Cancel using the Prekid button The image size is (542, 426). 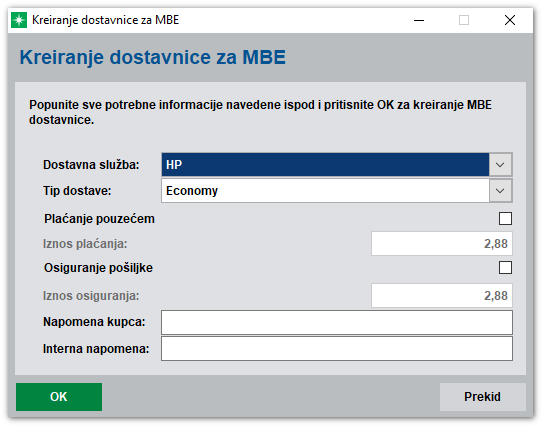[483, 397]
